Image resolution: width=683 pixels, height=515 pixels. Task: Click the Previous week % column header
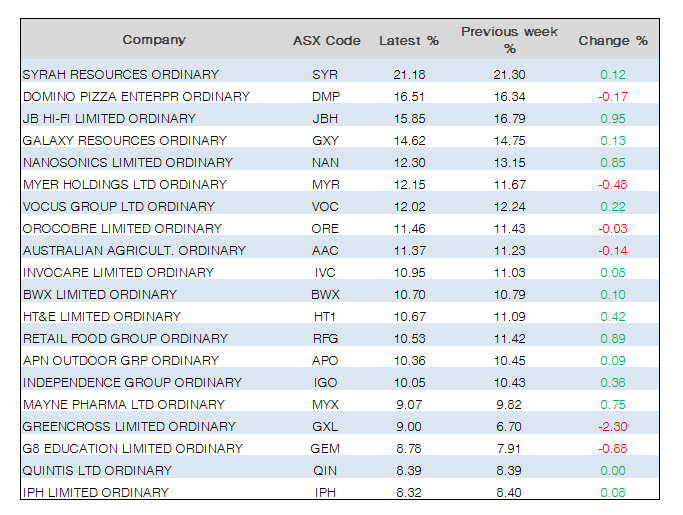509,40
